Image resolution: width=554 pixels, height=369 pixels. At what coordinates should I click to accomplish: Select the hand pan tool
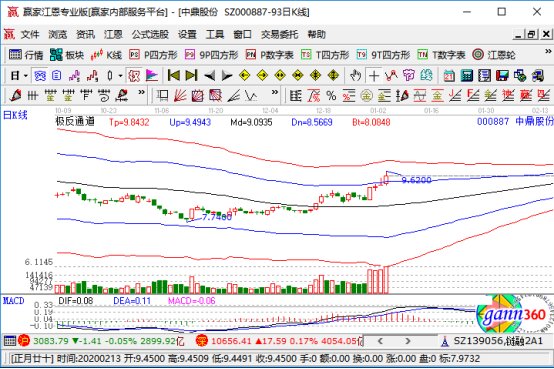coord(355,76)
